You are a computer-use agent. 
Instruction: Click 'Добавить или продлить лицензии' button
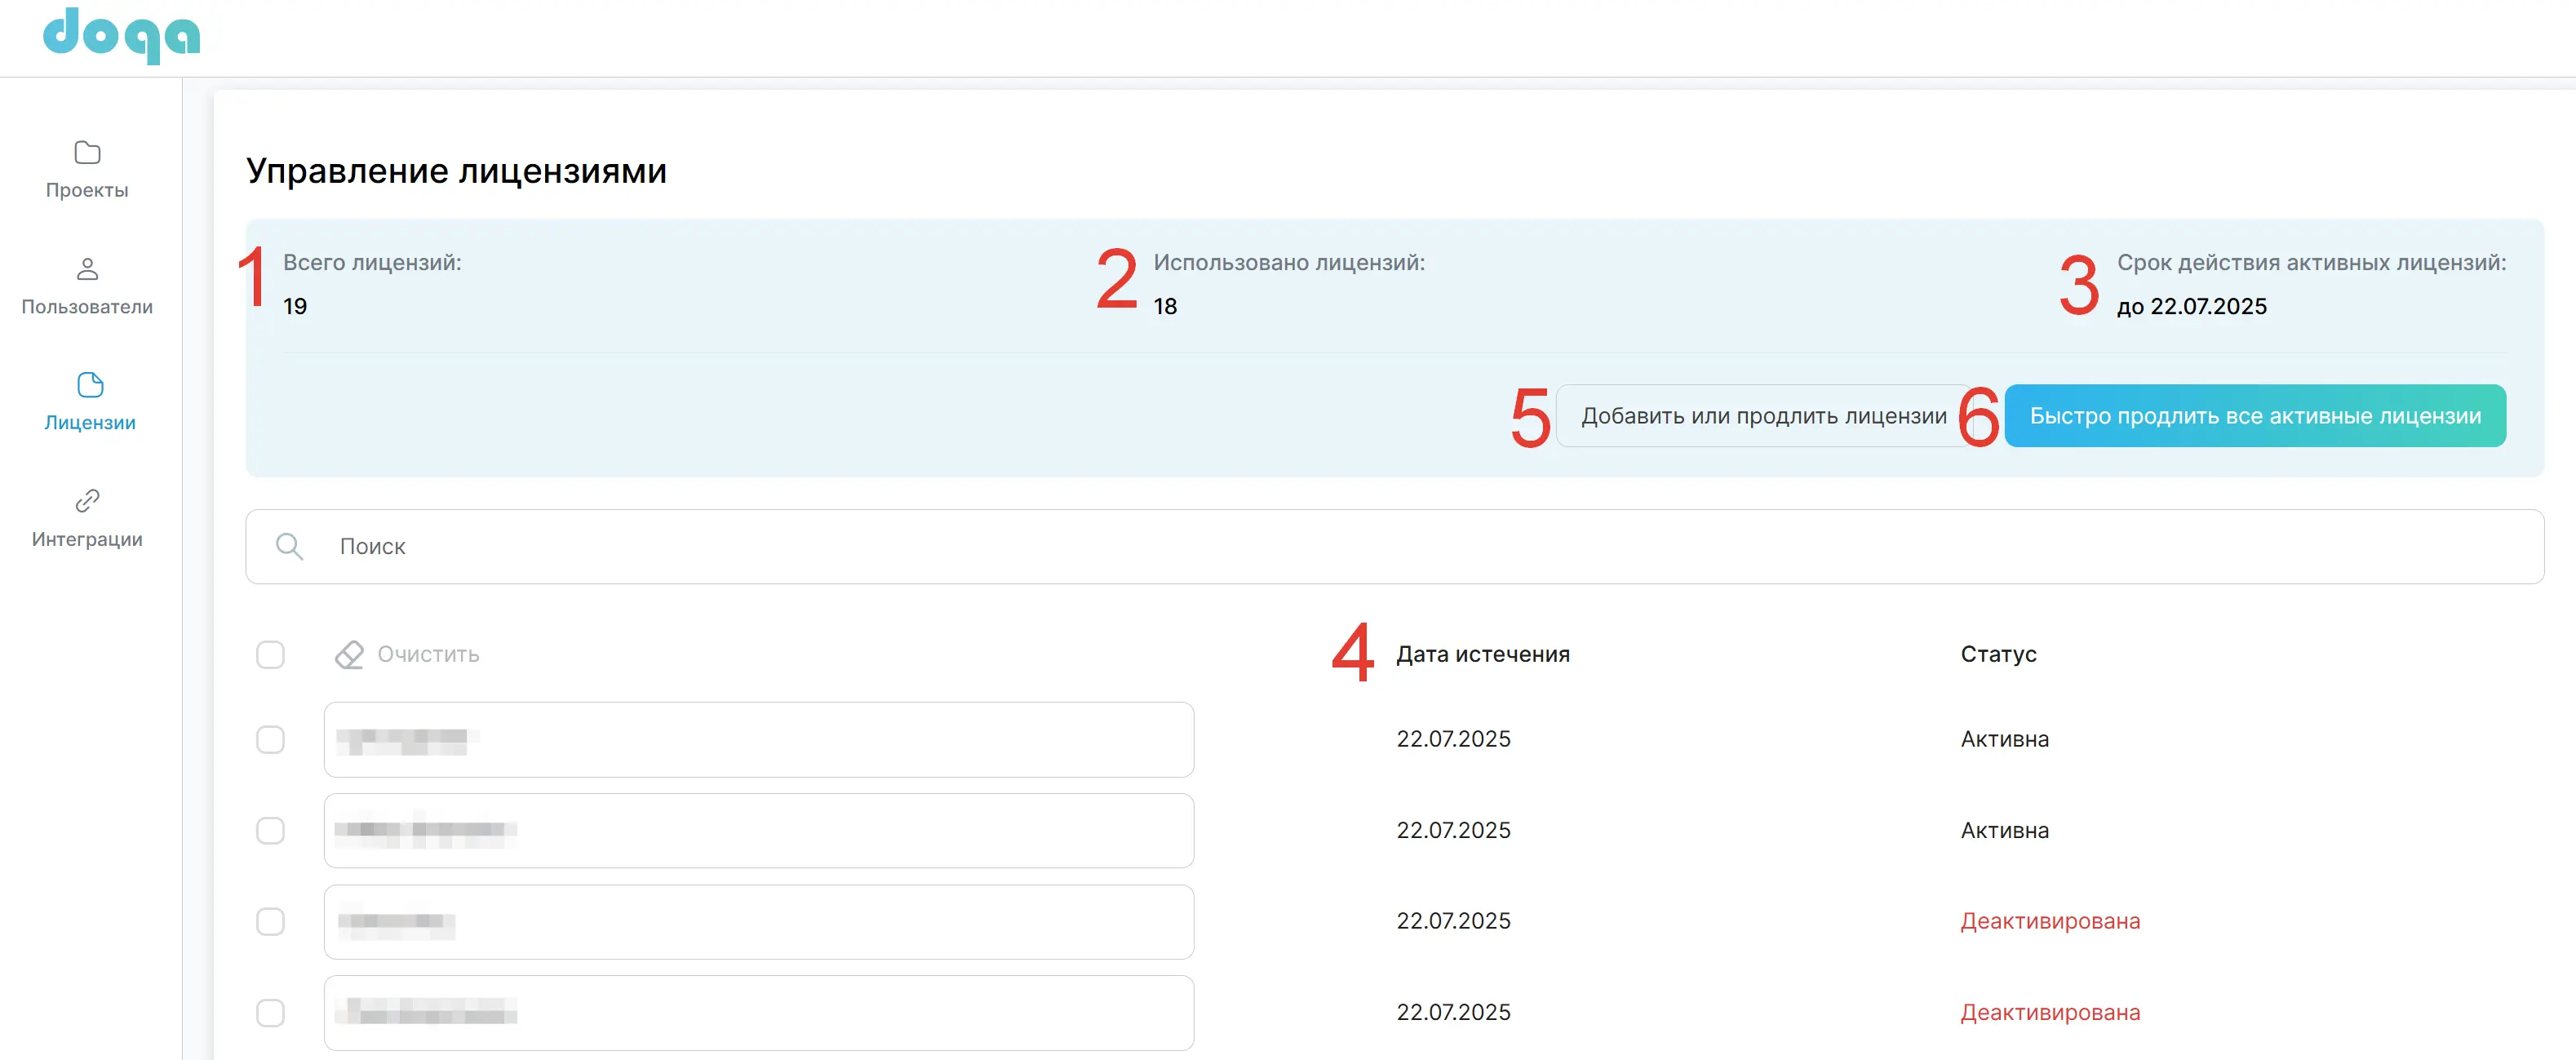click(x=1763, y=416)
